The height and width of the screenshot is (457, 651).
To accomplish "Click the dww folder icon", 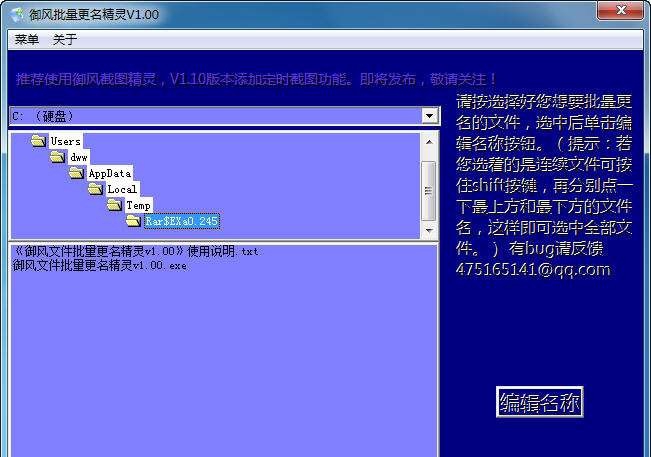I will [x=58, y=157].
